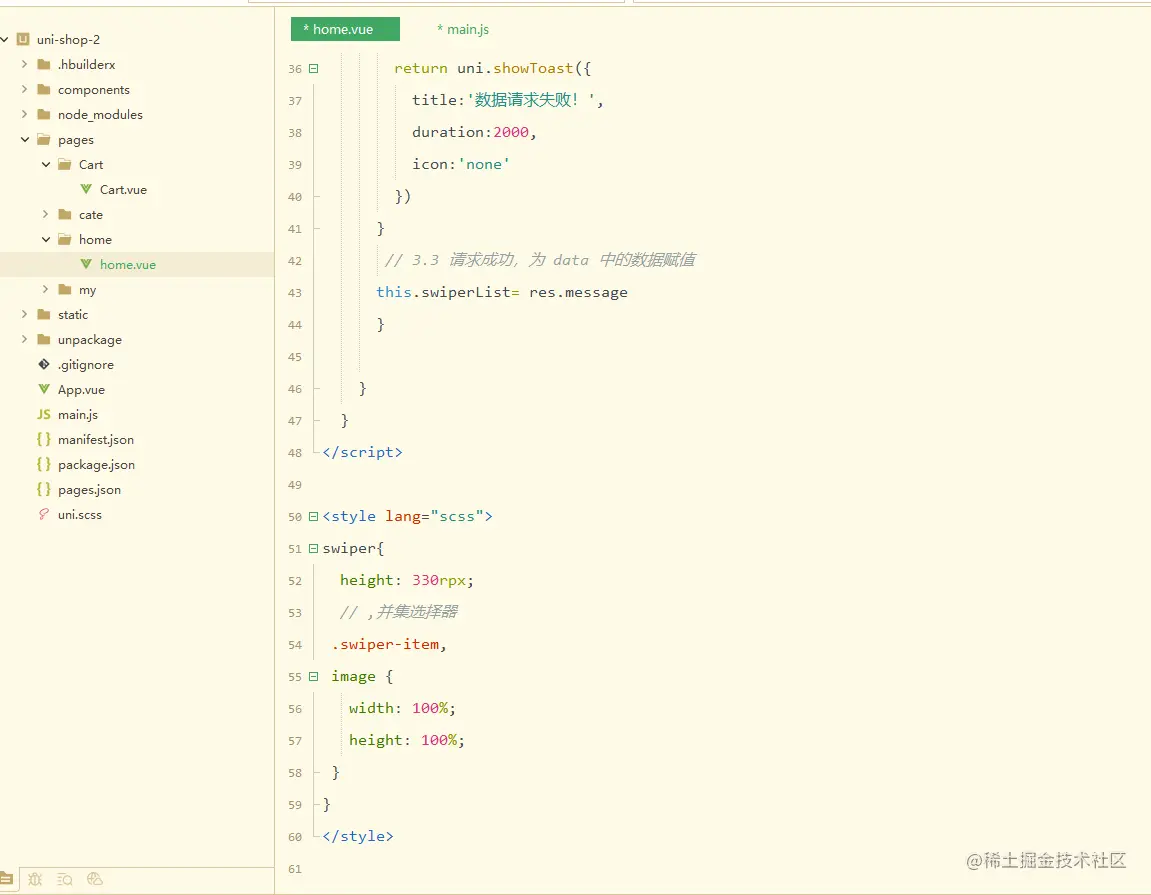Click the braces icon beside pages.json
Viewport: 1151px width, 895px height.
coord(44,489)
